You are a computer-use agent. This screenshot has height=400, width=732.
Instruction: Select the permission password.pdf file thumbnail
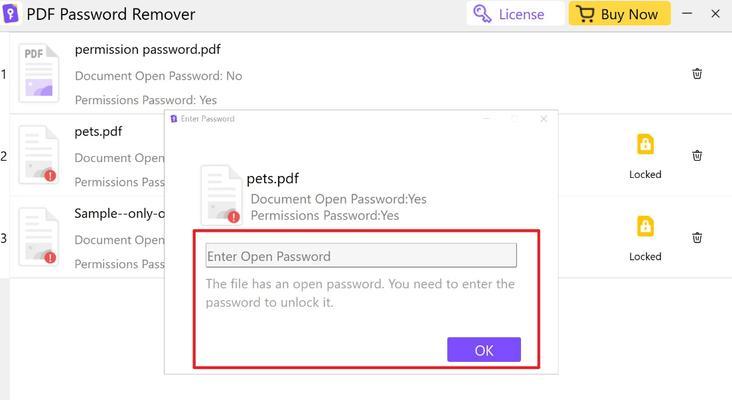tap(39, 73)
